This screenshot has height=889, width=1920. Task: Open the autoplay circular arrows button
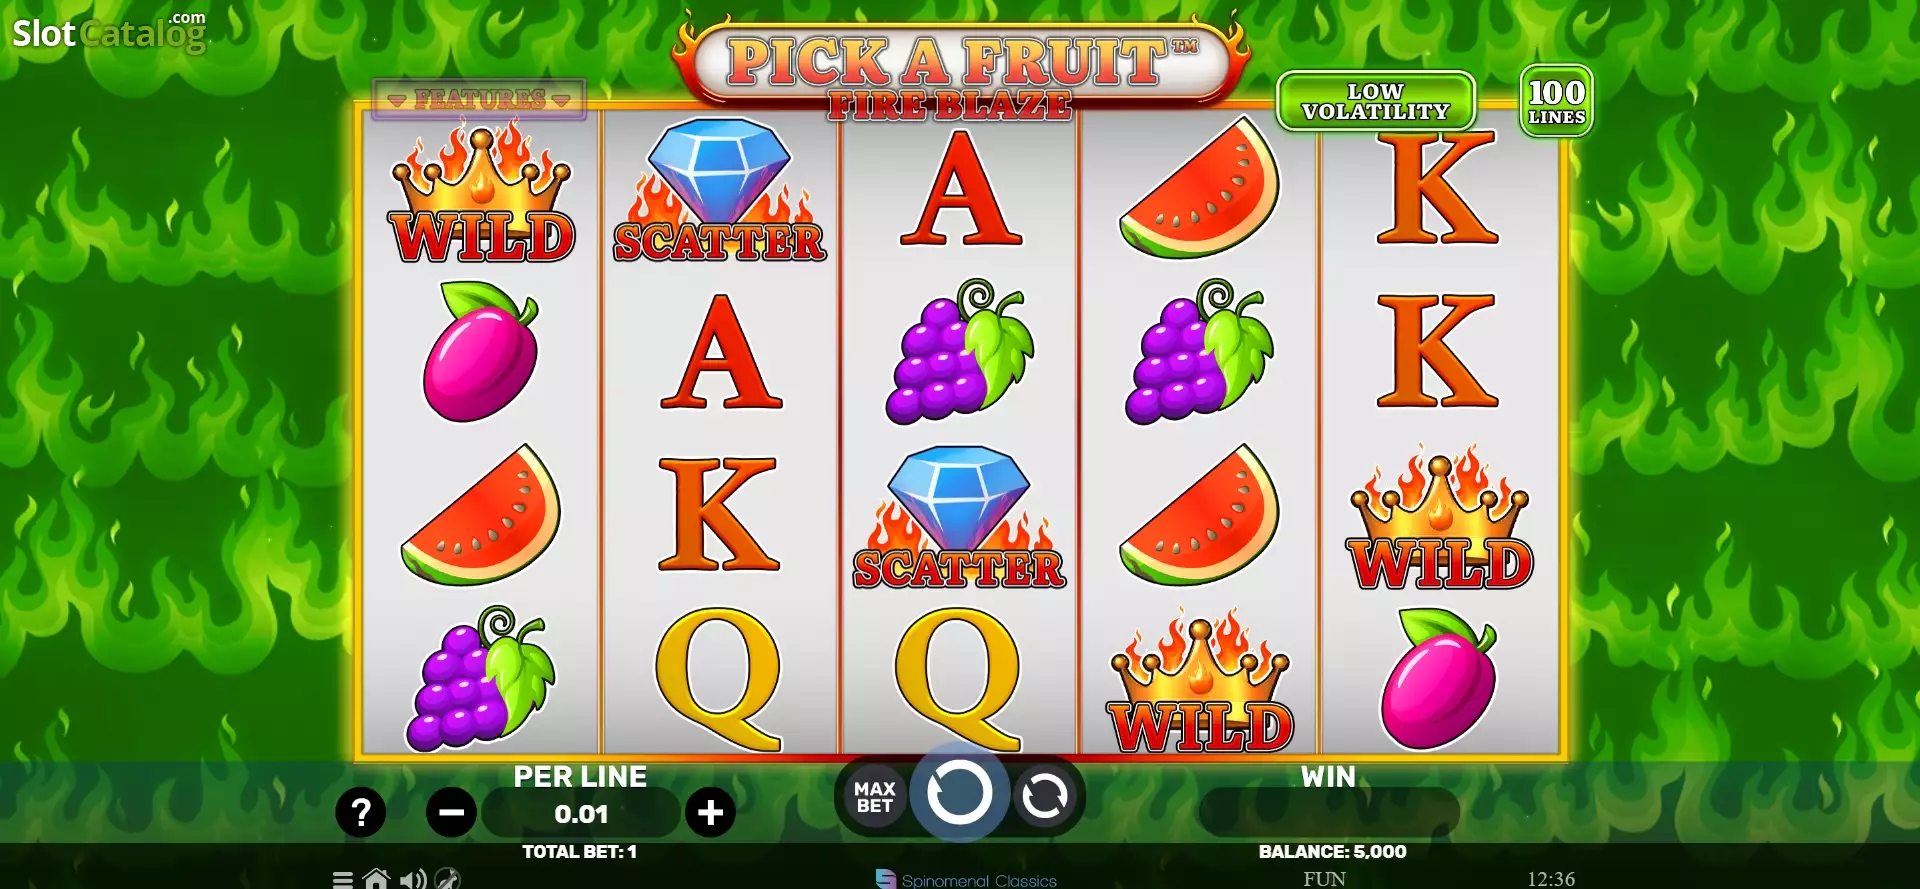tap(1045, 797)
